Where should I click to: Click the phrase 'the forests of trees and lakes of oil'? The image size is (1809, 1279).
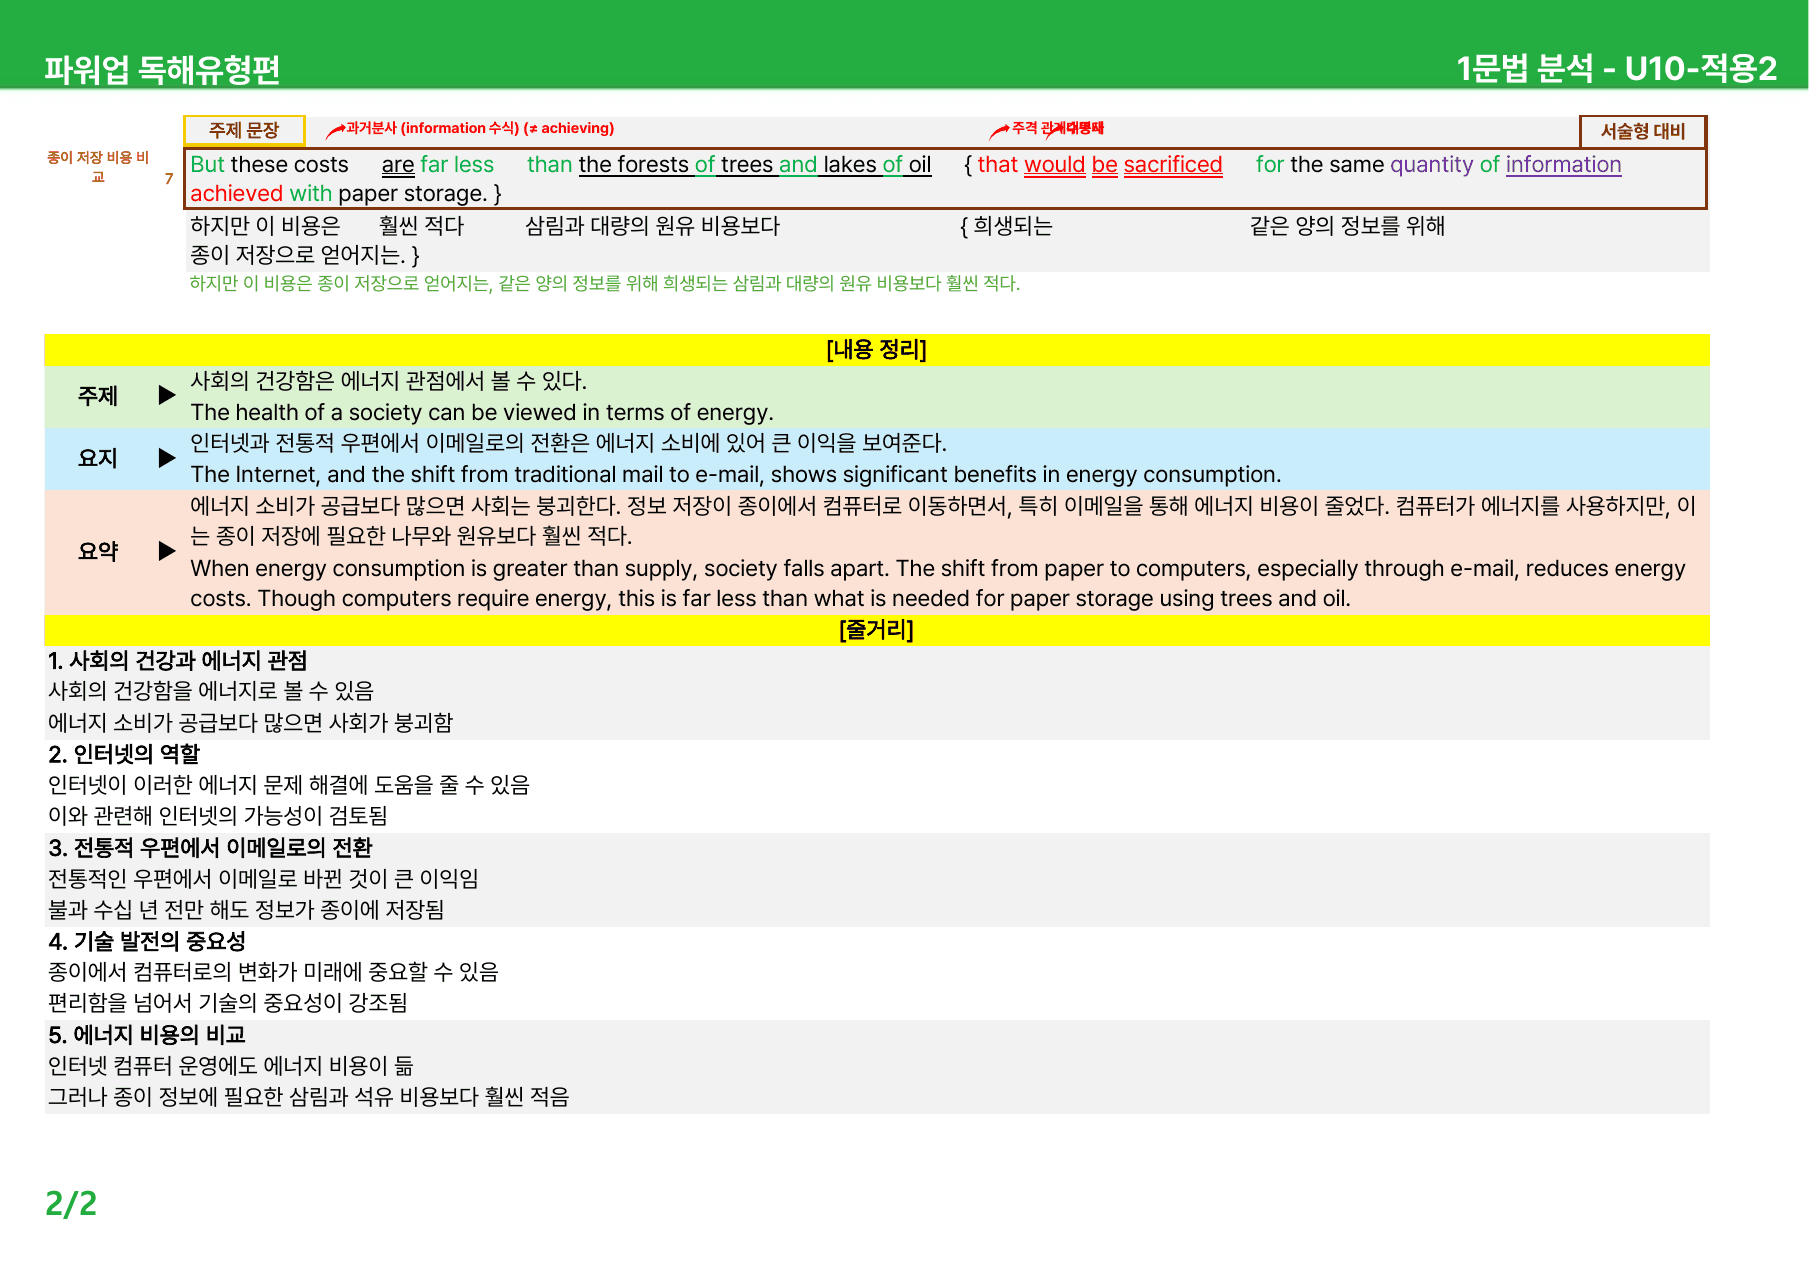tap(754, 164)
